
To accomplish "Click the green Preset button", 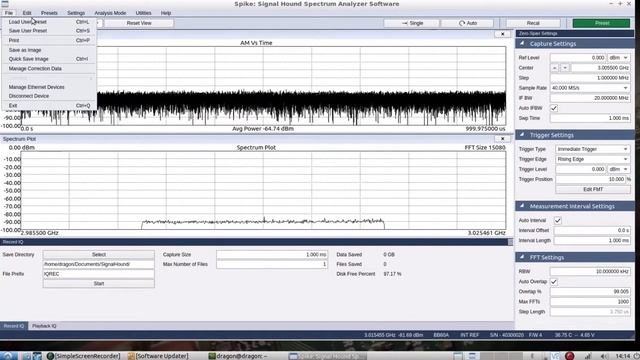I will tap(601, 23).
